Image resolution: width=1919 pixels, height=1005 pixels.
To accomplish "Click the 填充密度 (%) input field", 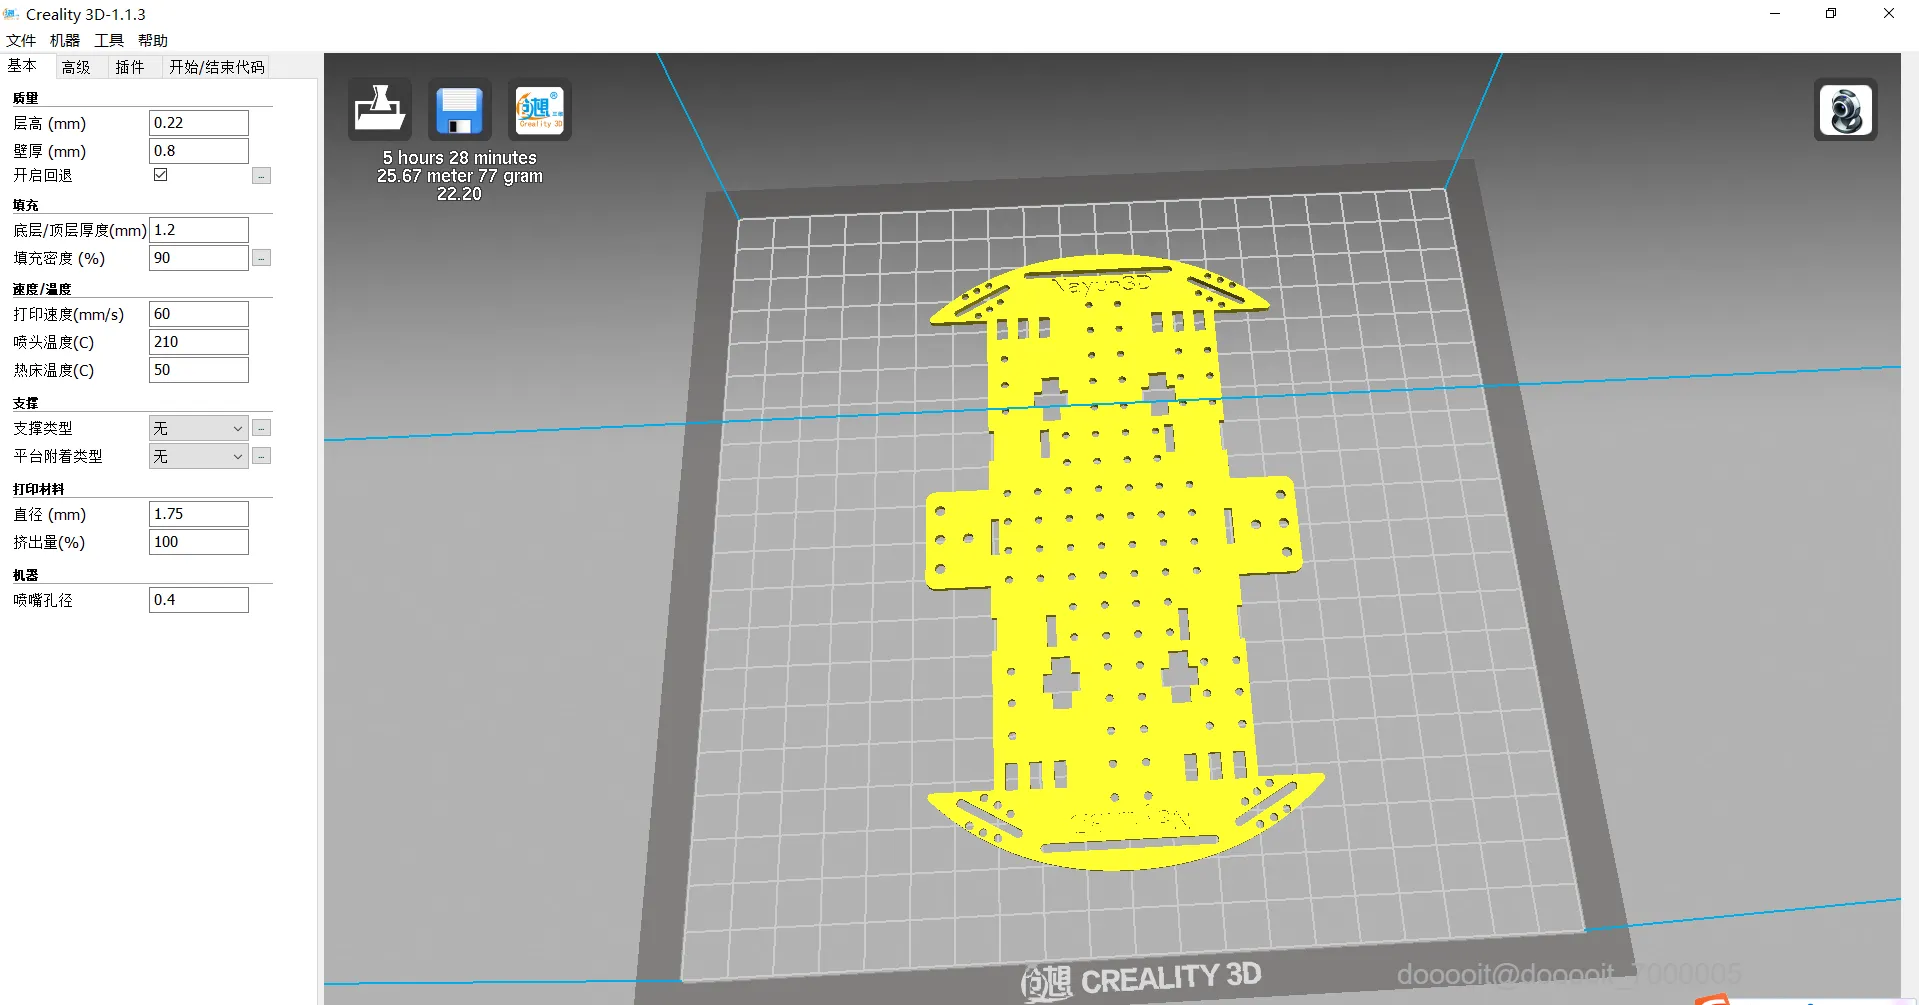I will click(198, 258).
